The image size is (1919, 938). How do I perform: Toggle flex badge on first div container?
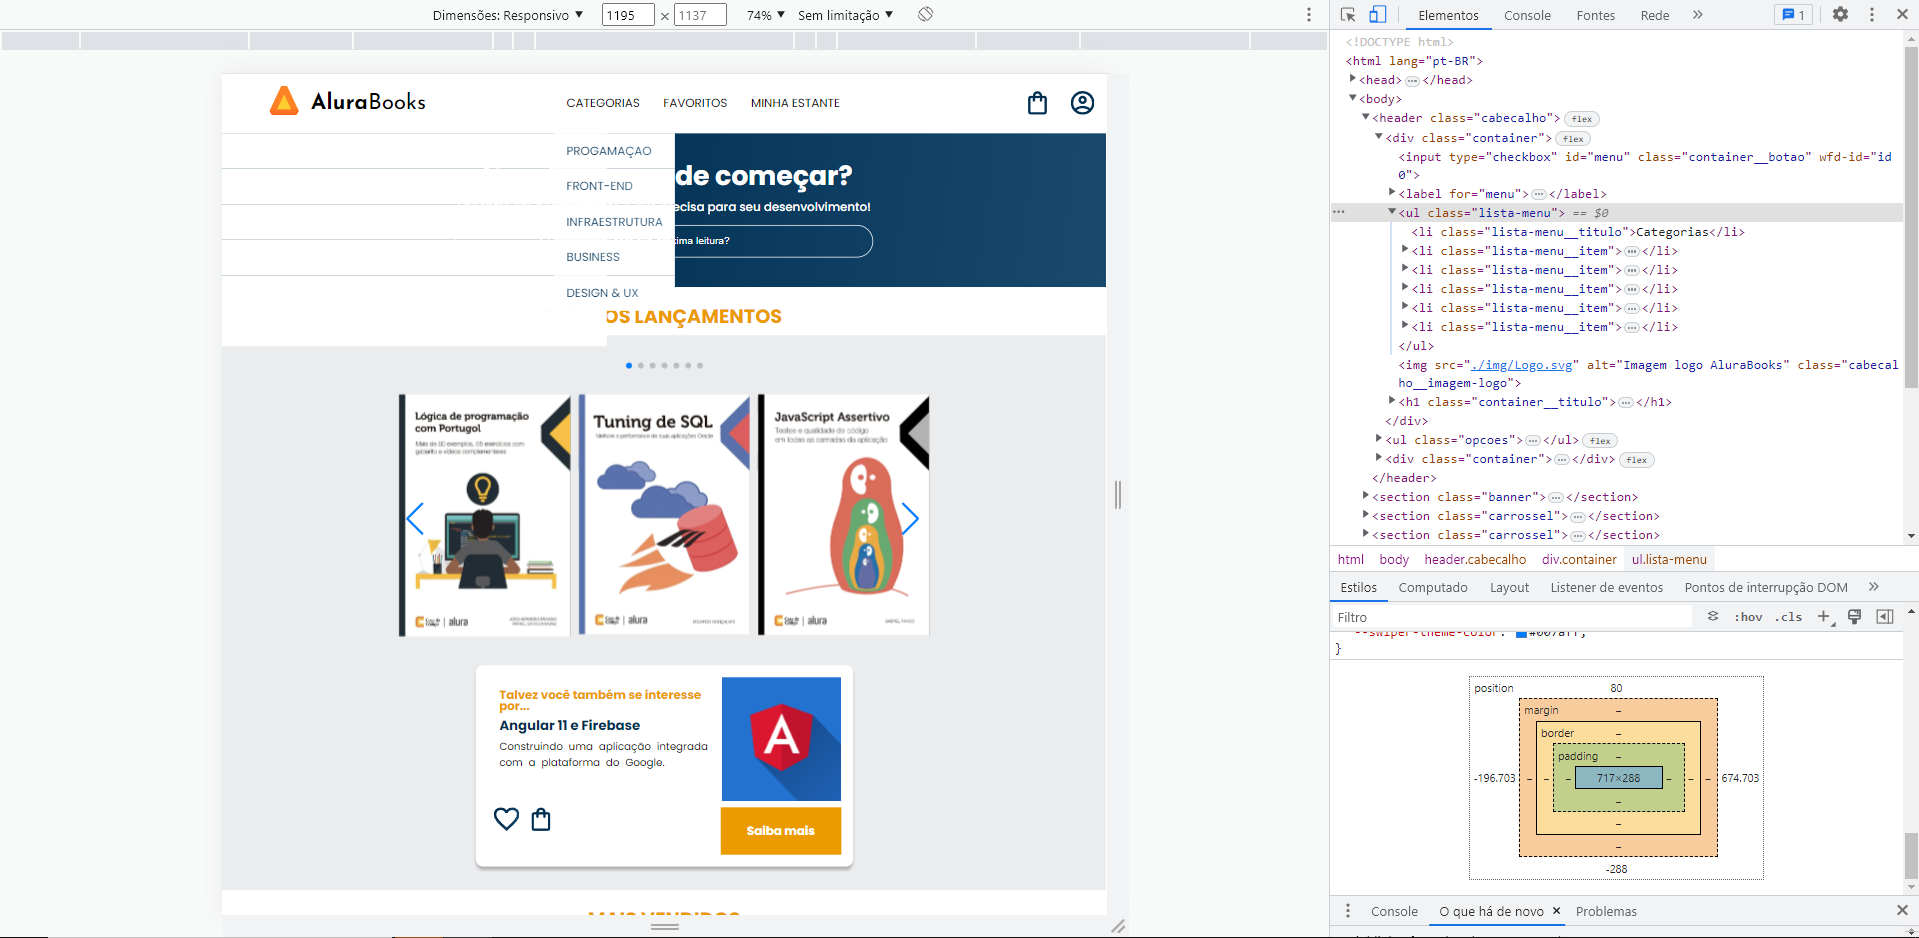click(1573, 139)
